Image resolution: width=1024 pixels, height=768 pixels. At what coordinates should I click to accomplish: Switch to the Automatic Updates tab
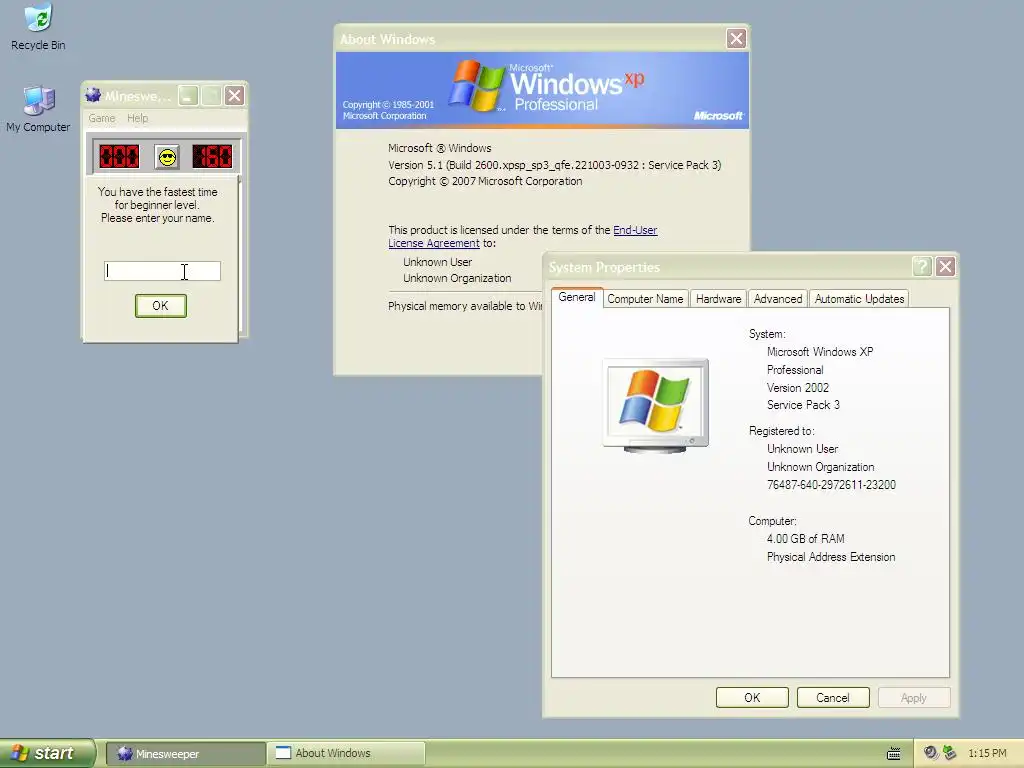859,298
